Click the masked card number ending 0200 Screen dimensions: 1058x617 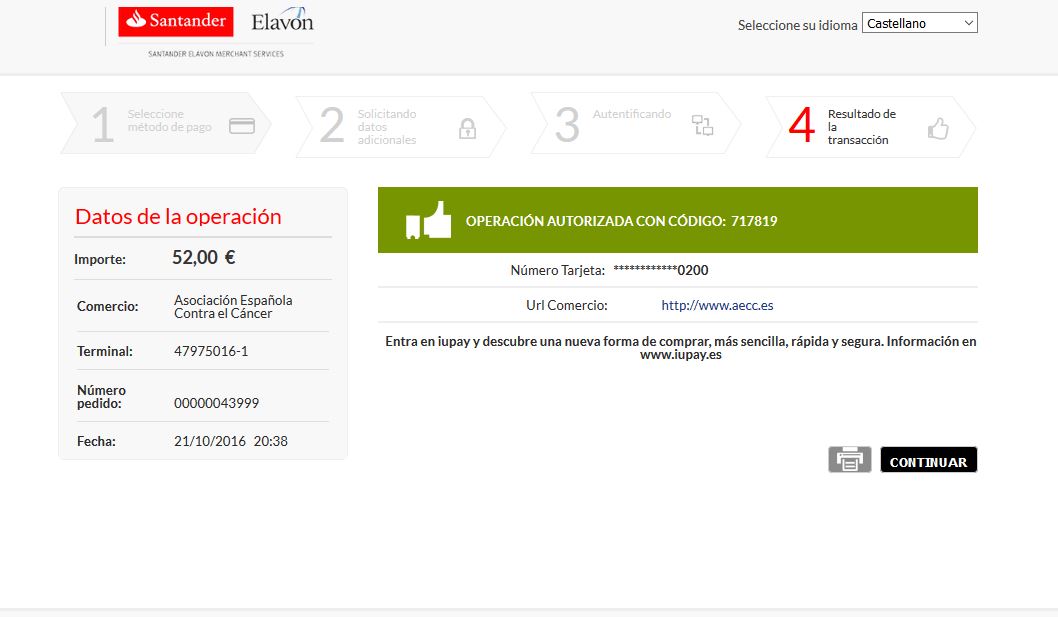tap(660, 270)
